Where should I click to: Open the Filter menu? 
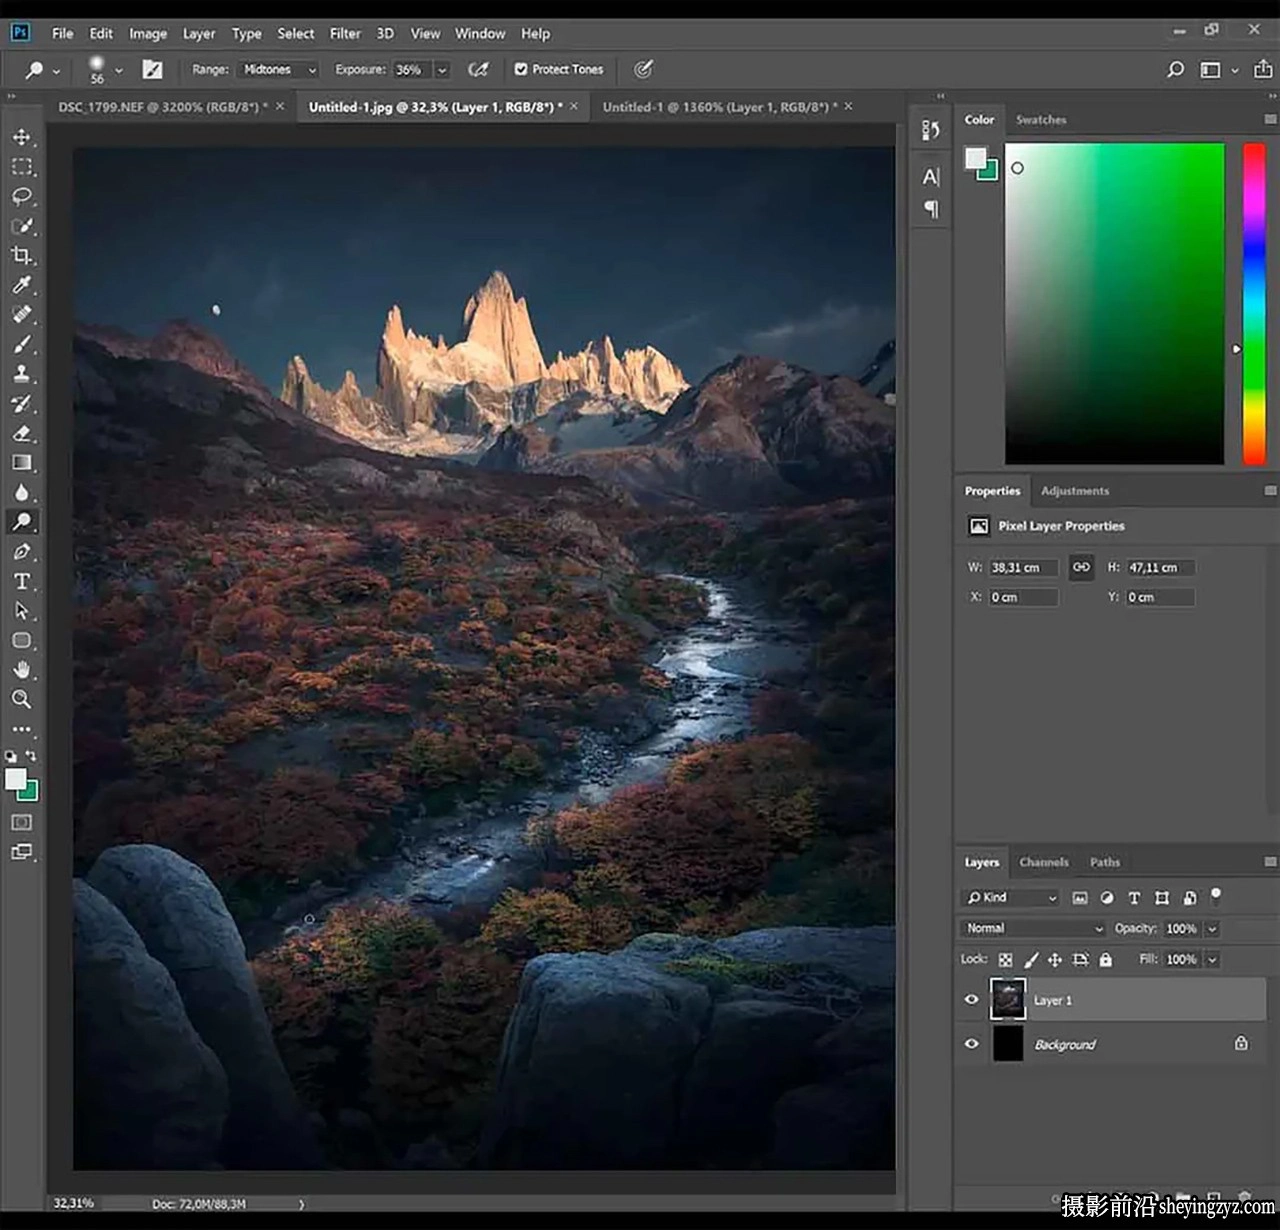pyautogui.click(x=345, y=33)
